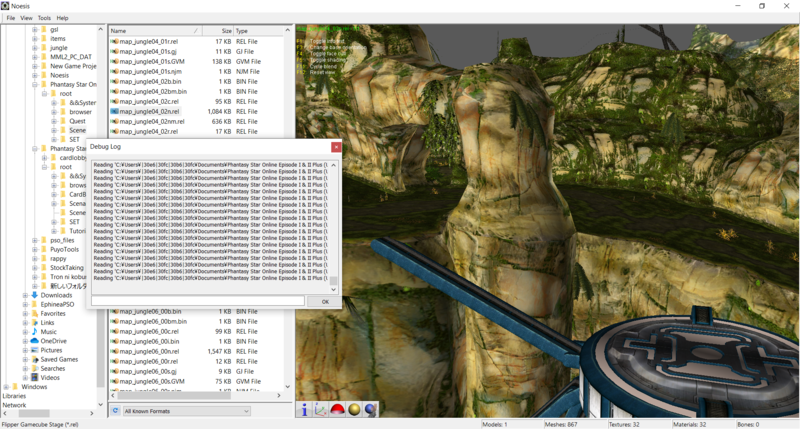Sort files by the Type column header
Screen dimensions: 800x429
[258, 31]
